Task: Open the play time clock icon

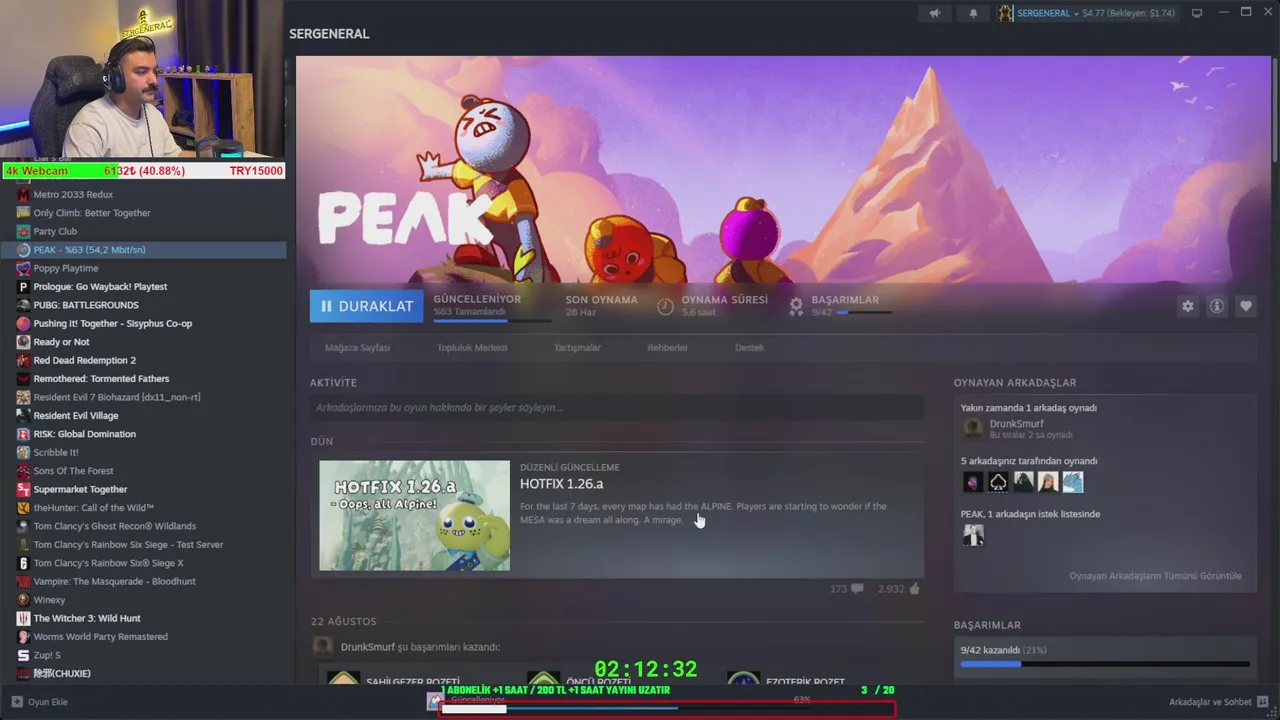Action: [x=665, y=306]
